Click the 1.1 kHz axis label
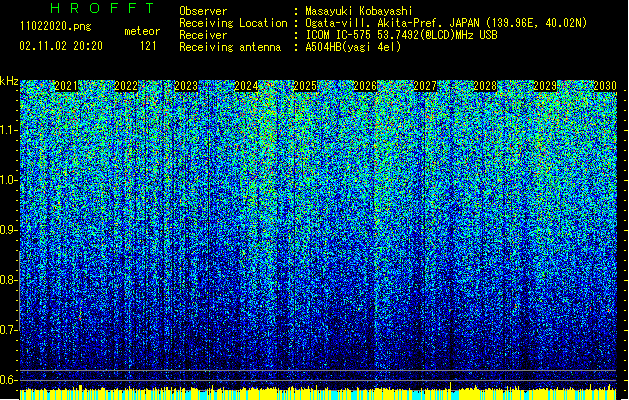Screen dimensions: 629x400 tap(9, 130)
